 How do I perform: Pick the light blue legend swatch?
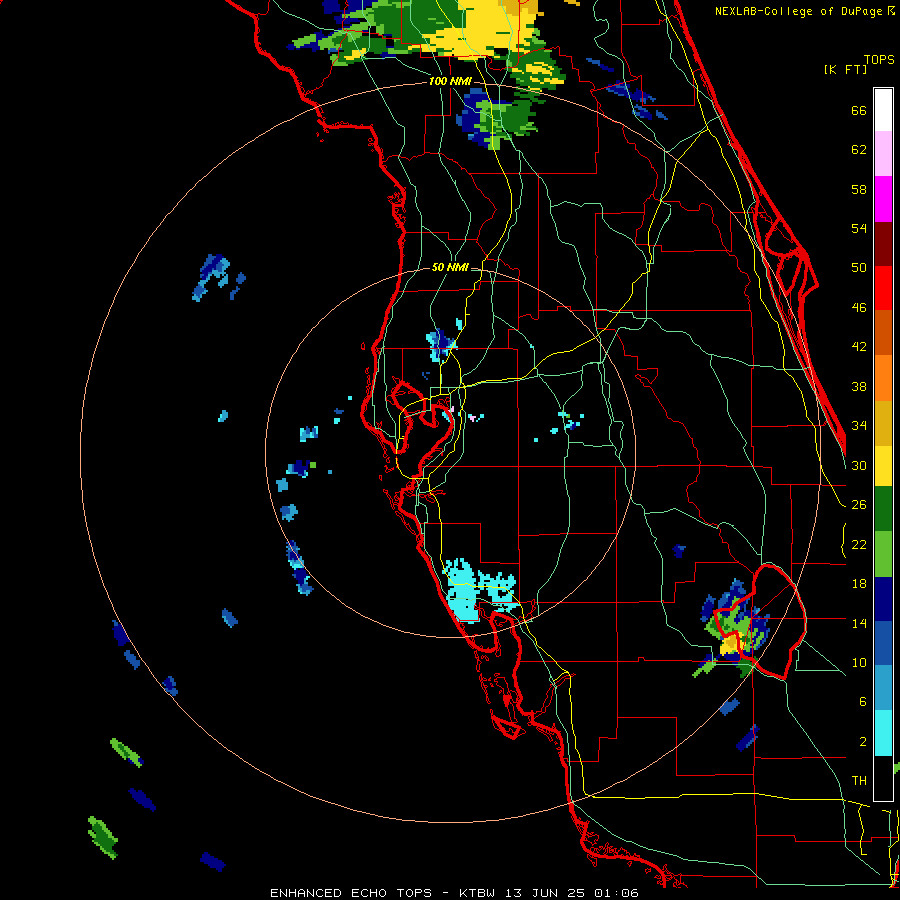pyautogui.click(x=883, y=688)
